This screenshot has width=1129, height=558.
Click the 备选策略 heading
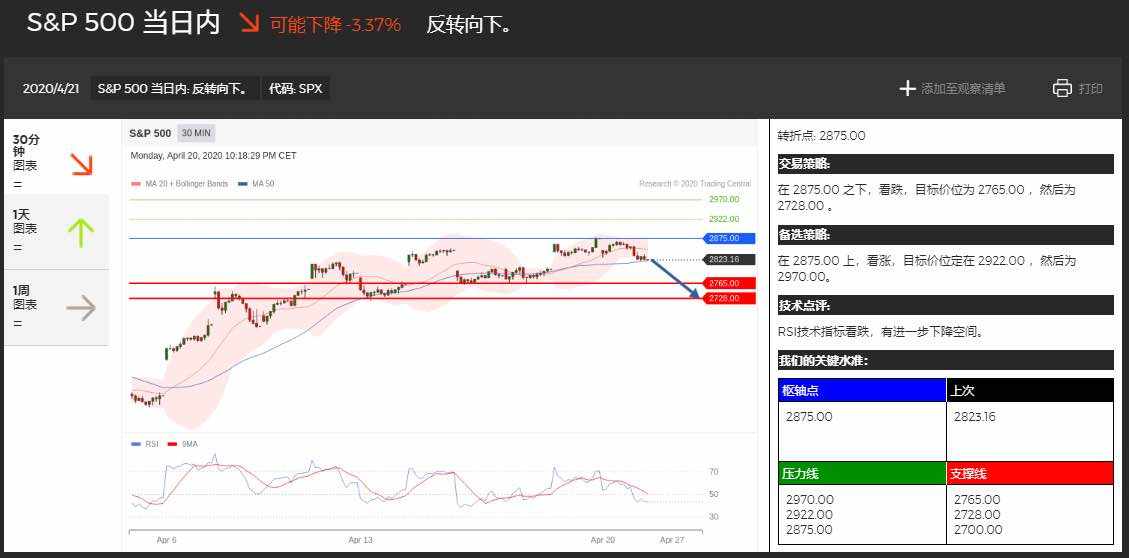[945, 235]
